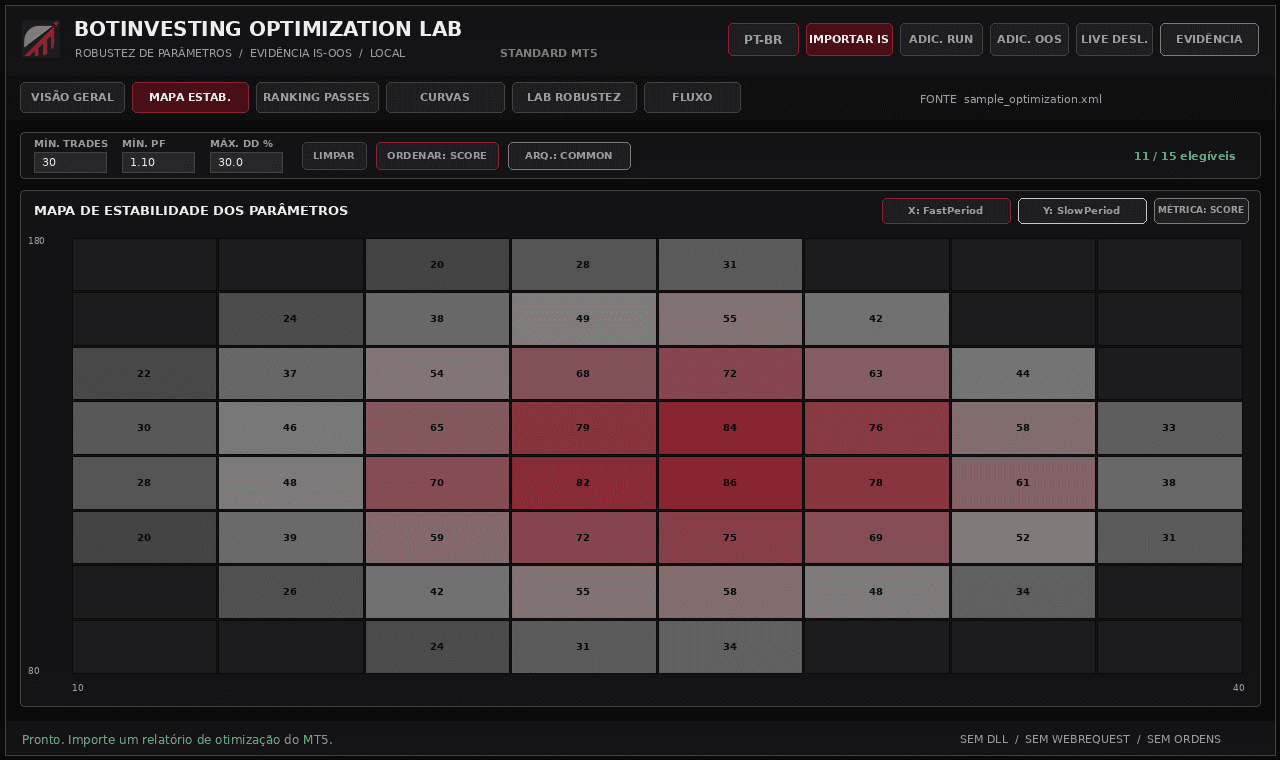Select heatmap cell with score 82

583,483
